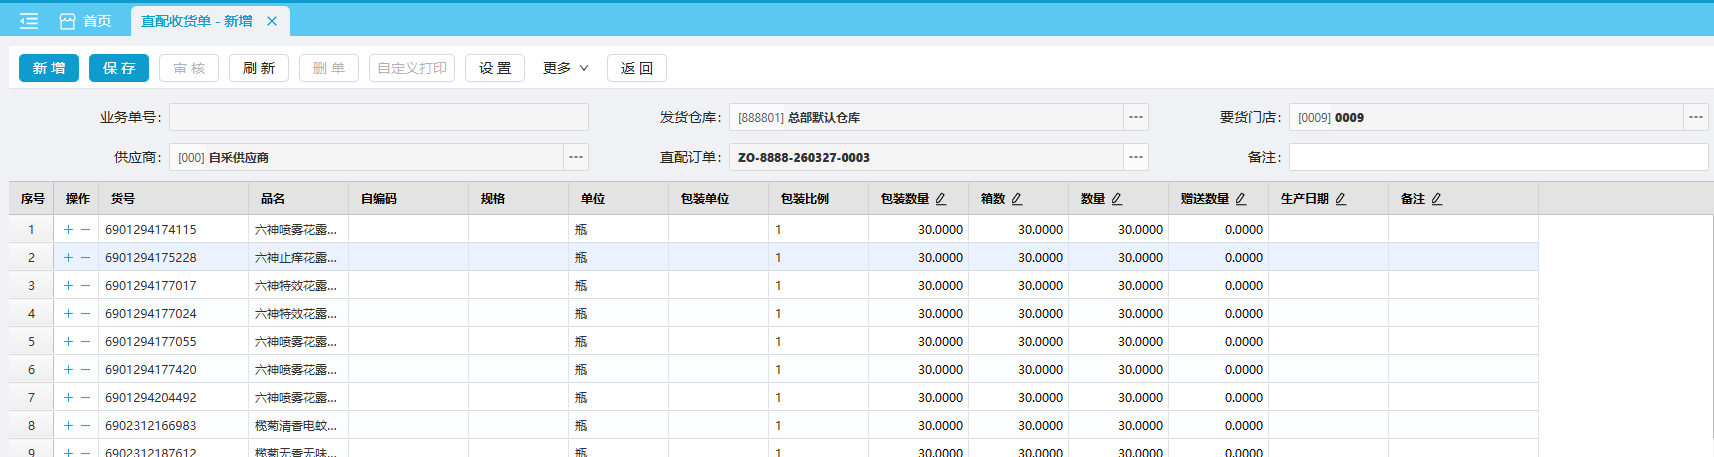
Task: Click the plus icon in row 1
Action: click(x=68, y=230)
